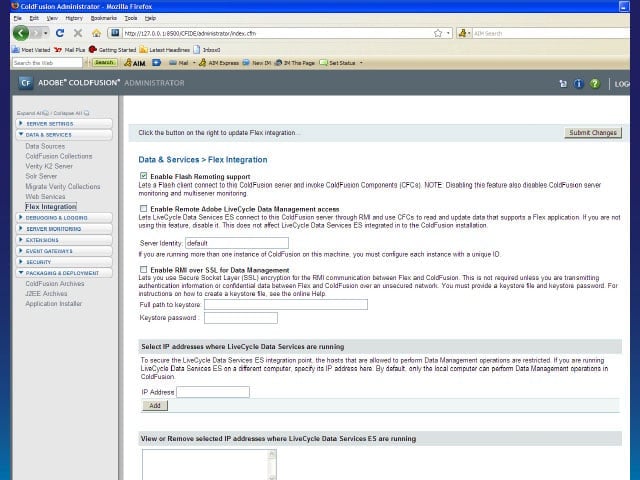Disable Flash Remoting support checkbox
This screenshot has width=640, height=480.
143,176
